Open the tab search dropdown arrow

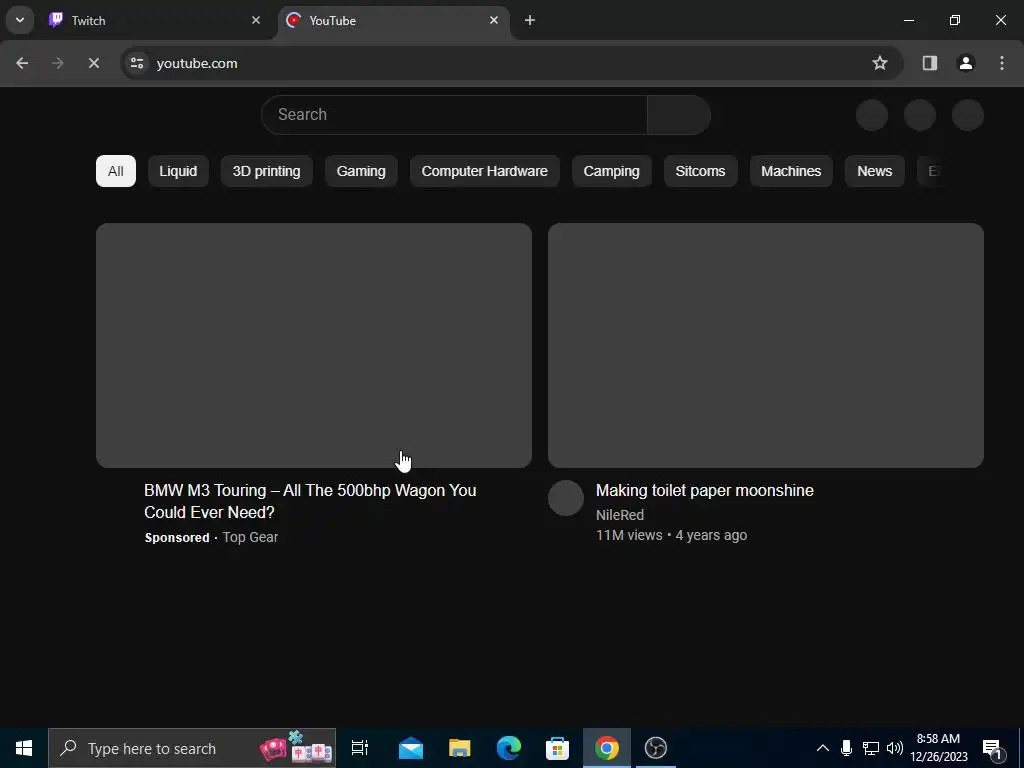[20, 20]
